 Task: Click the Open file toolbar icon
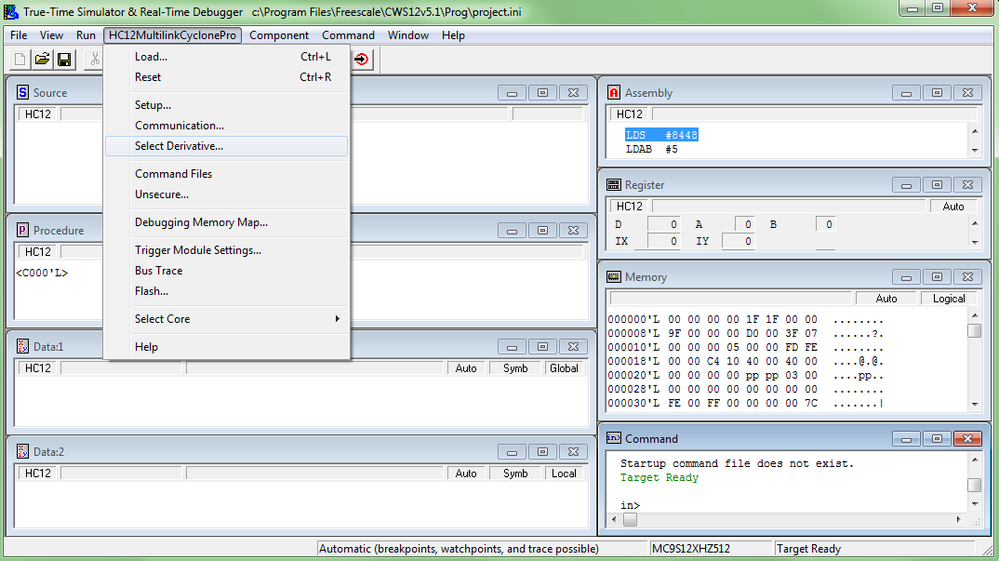point(42,59)
